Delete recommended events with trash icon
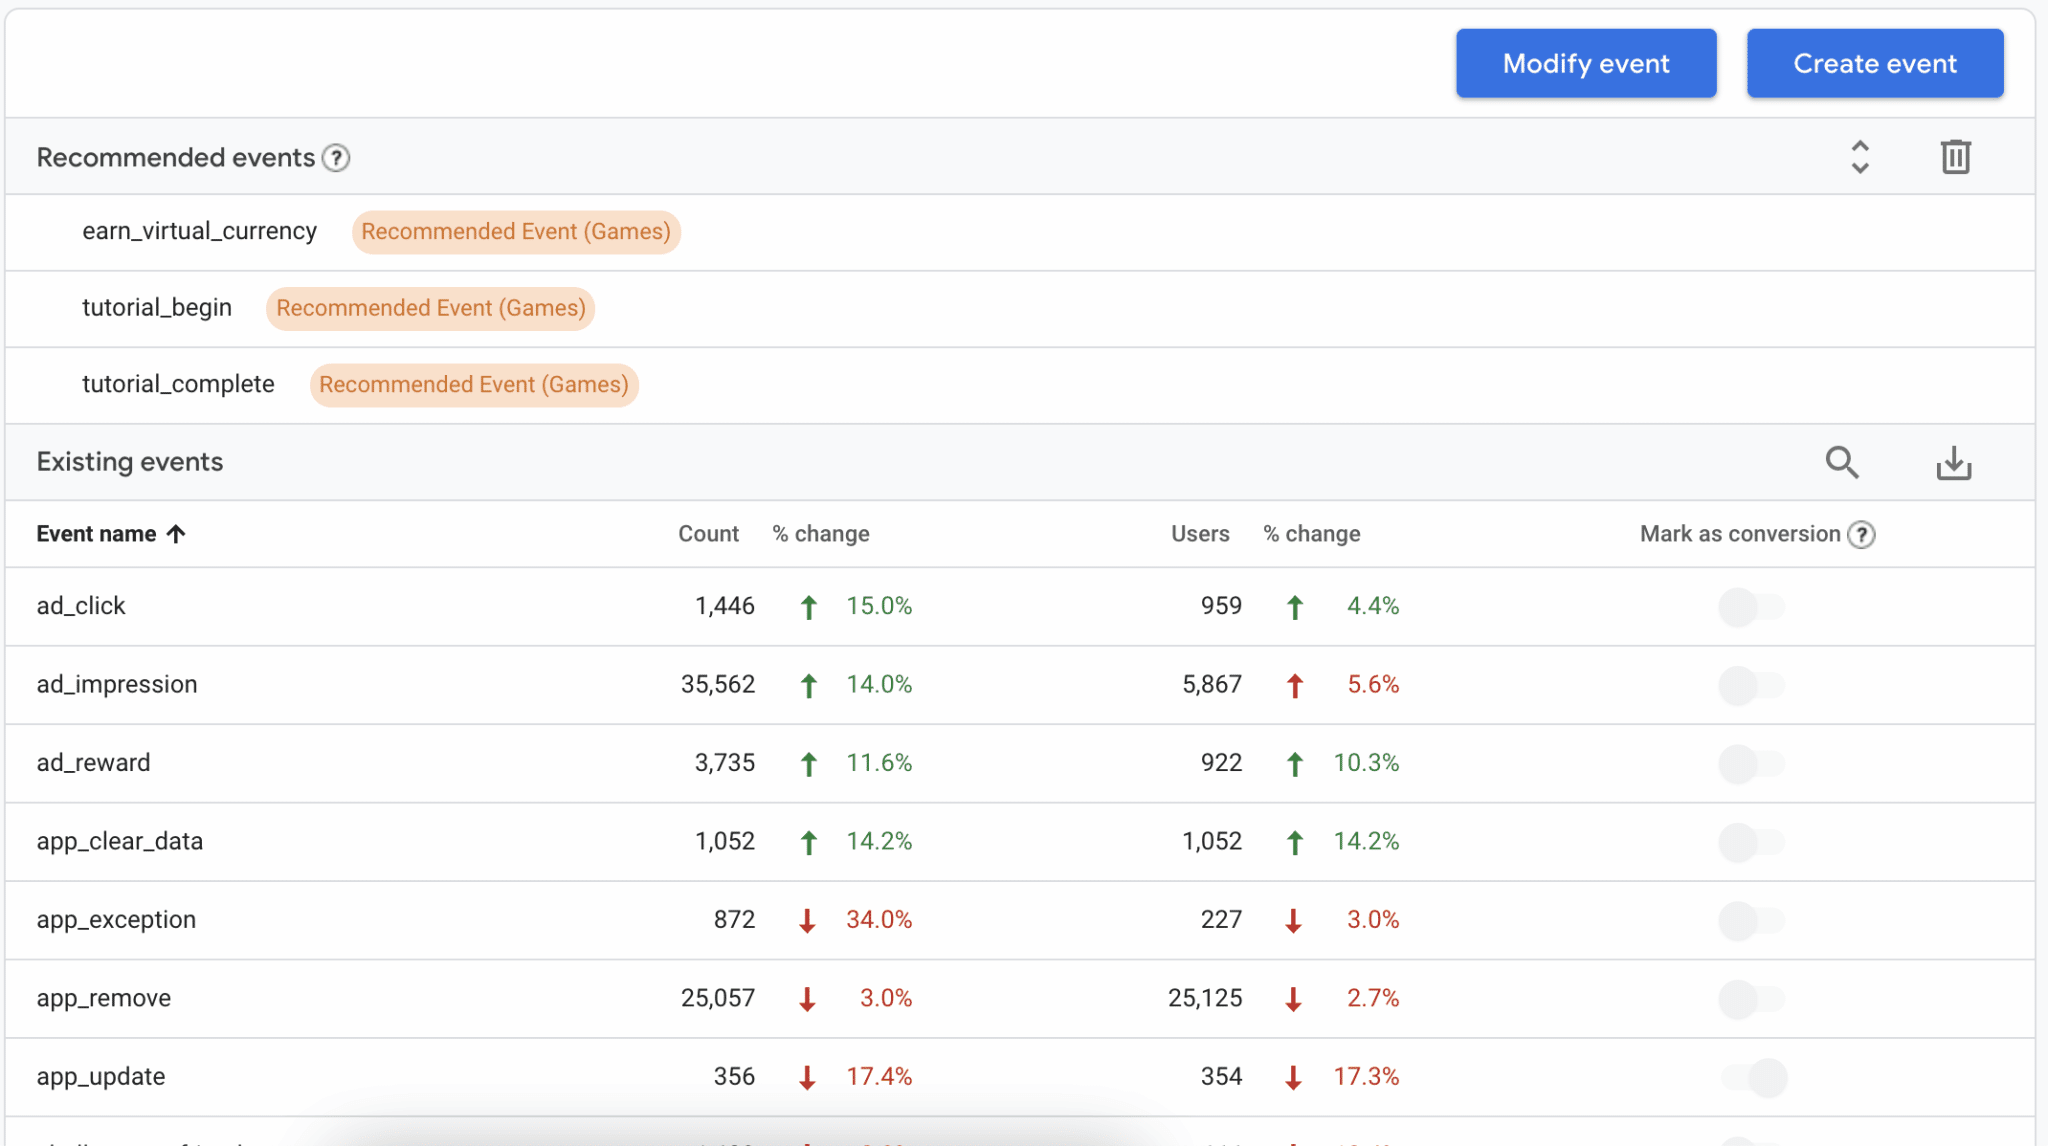 (1955, 157)
